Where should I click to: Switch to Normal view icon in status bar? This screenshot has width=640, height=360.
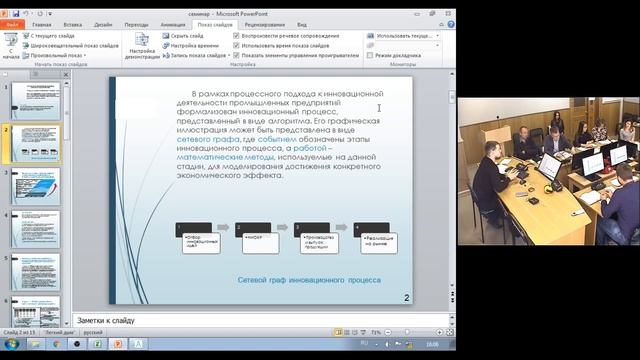tap(338, 333)
